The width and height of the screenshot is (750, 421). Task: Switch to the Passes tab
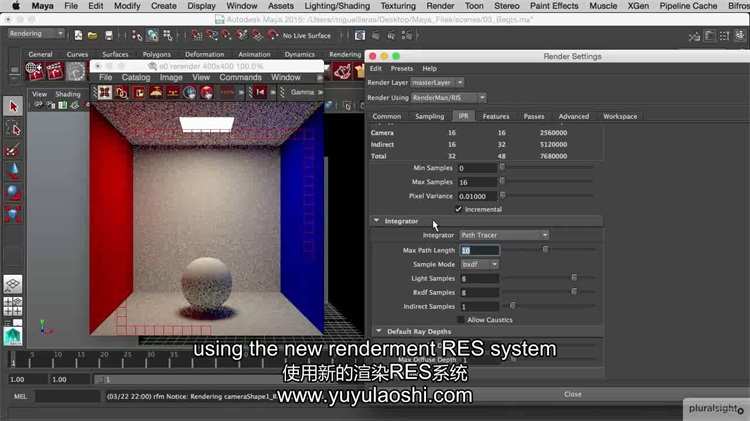[x=534, y=116]
